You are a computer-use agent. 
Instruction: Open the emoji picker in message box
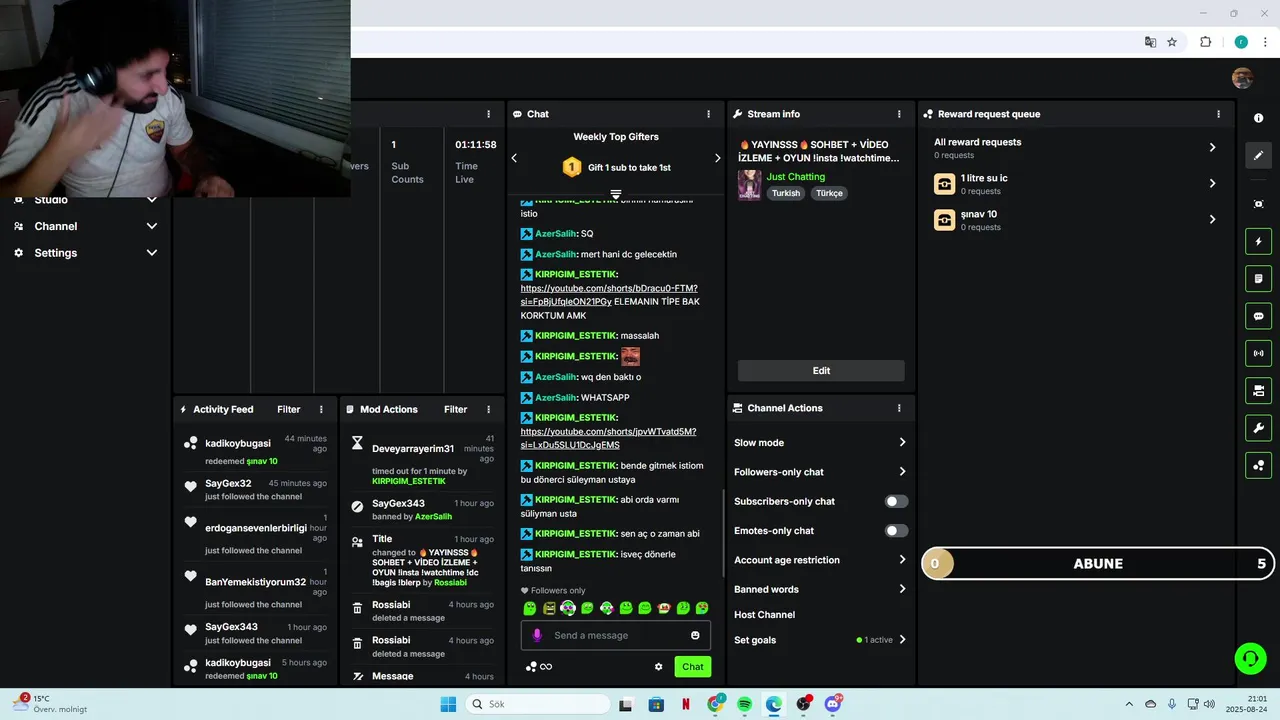[x=695, y=635]
